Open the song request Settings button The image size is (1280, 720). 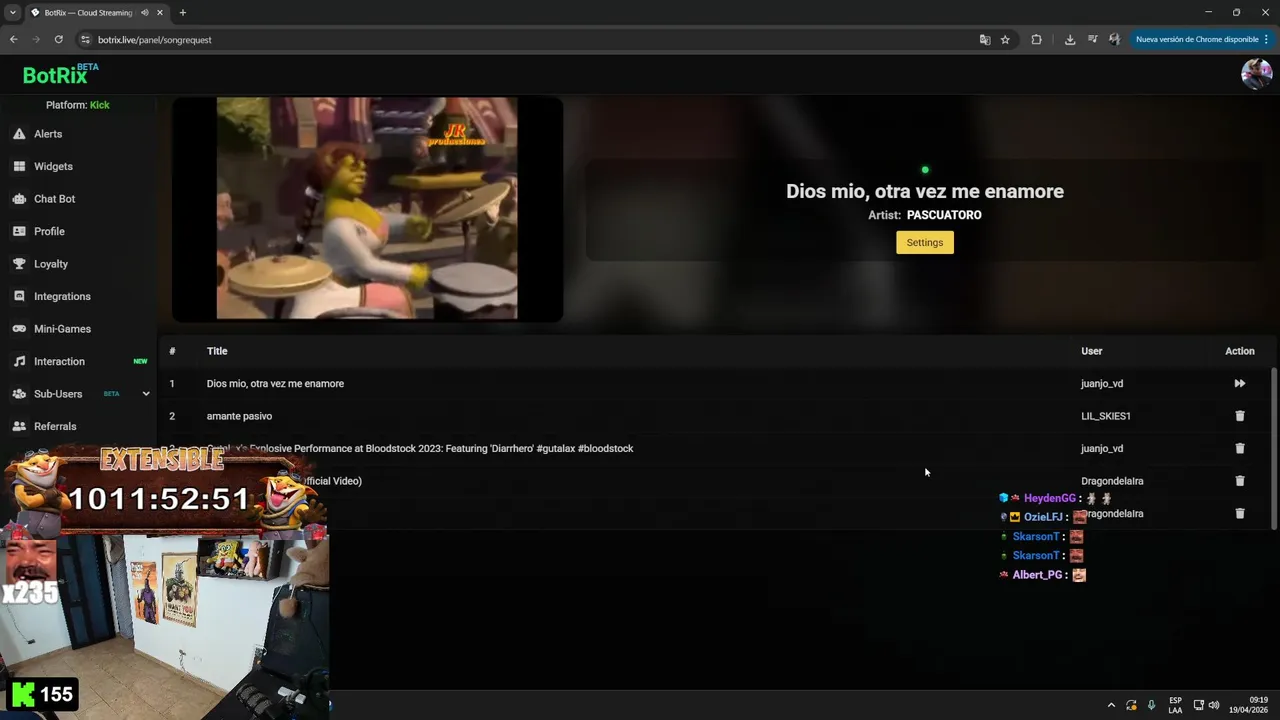(925, 242)
